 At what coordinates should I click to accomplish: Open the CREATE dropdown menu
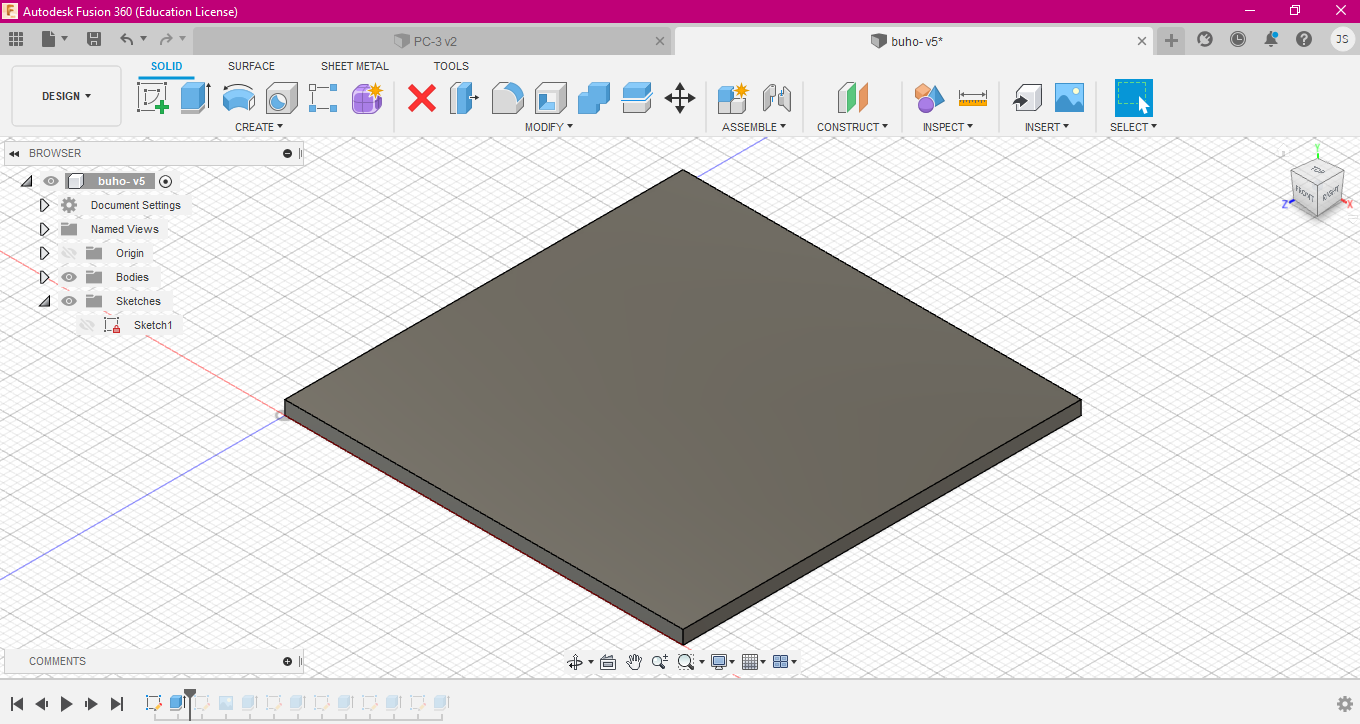(x=259, y=127)
